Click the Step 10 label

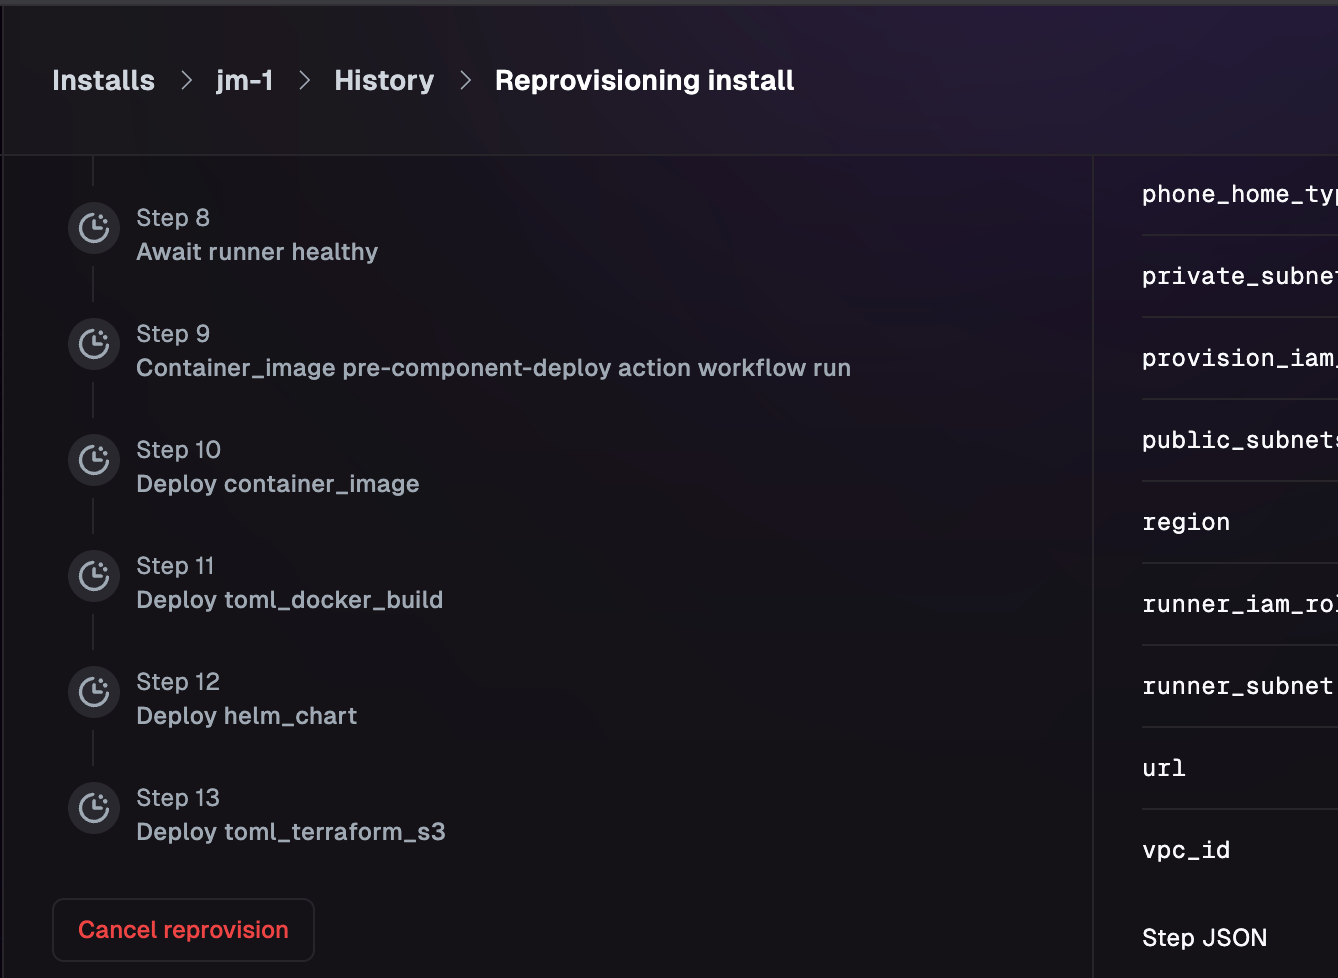(179, 450)
